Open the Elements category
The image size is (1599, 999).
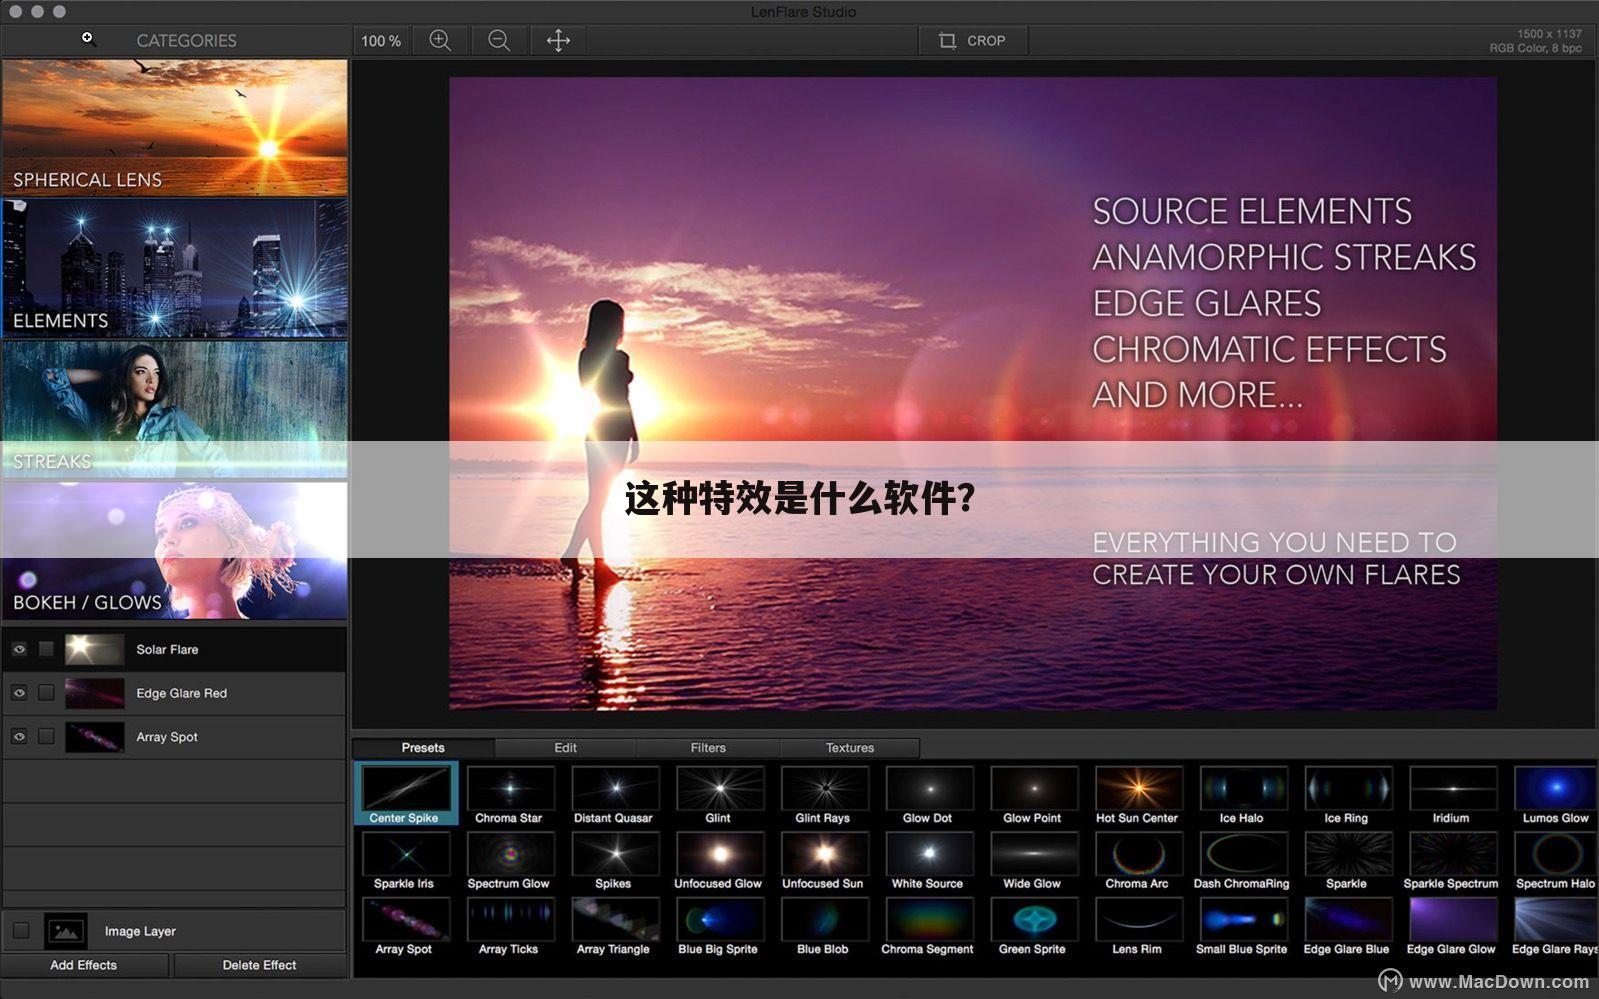pos(175,268)
